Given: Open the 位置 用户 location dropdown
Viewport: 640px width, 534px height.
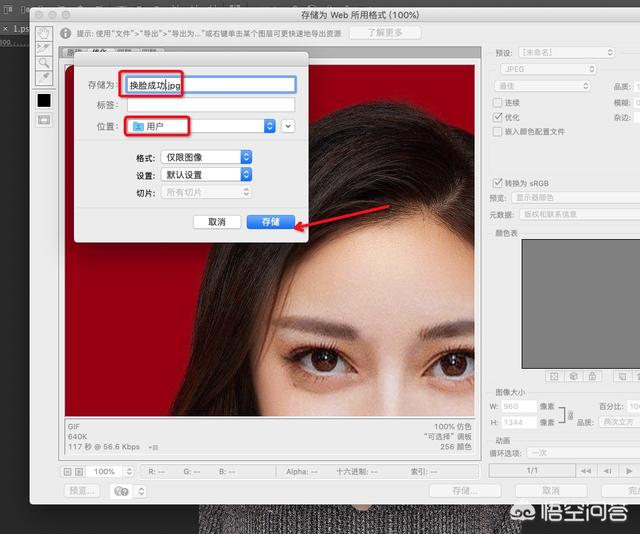Looking at the screenshot, I should 200,126.
